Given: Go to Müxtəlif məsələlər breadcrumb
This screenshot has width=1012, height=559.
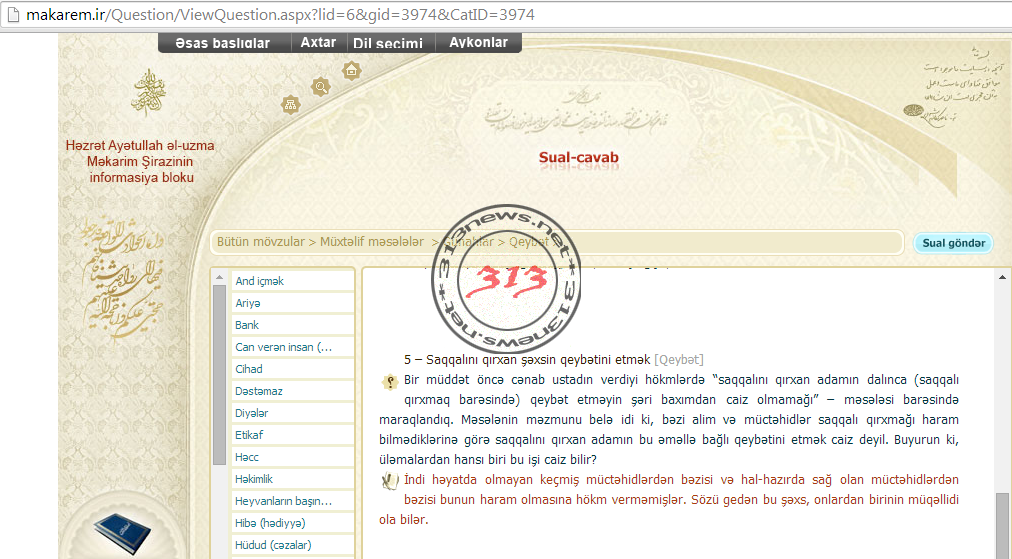Looking at the screenshot, I should pos(372,242).
